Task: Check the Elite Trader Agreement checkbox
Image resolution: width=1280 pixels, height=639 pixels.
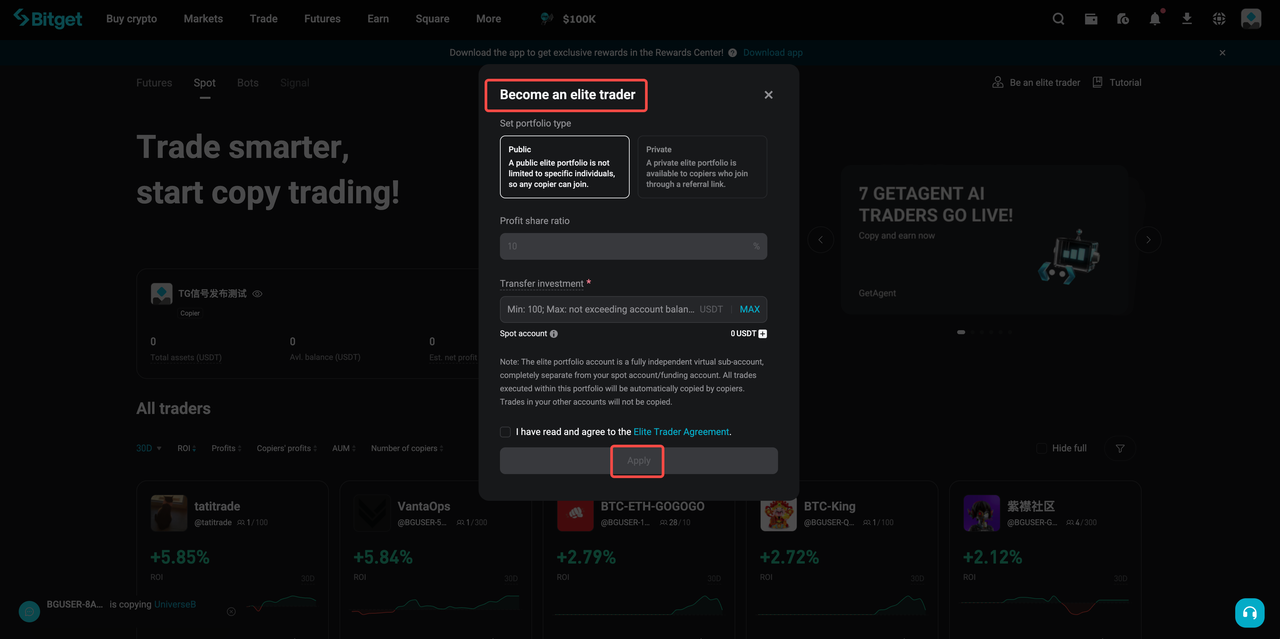Action: [x=505, y=431]
